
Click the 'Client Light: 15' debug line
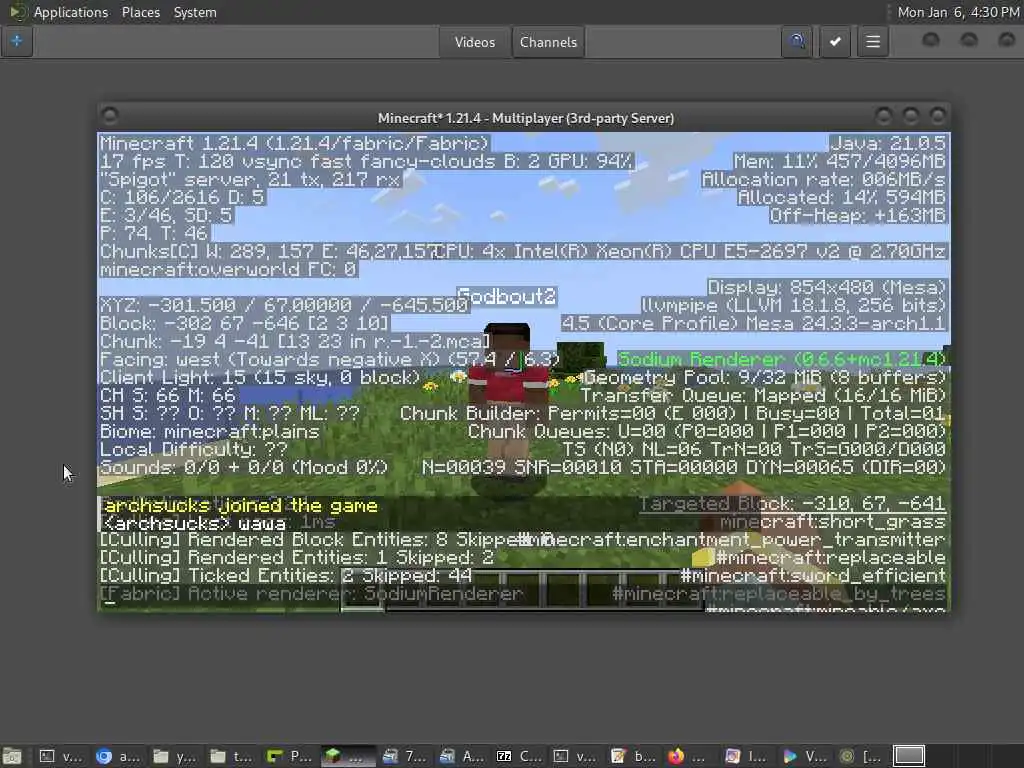coord(260,377)
